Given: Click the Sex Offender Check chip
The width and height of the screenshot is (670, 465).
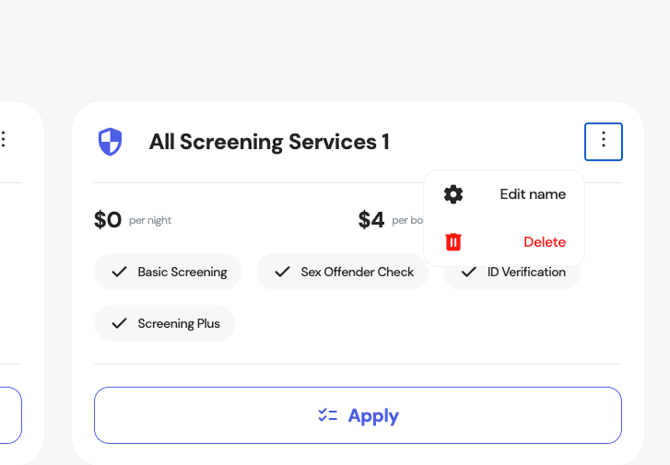Looking at the screenshot, I should point(342,272).
